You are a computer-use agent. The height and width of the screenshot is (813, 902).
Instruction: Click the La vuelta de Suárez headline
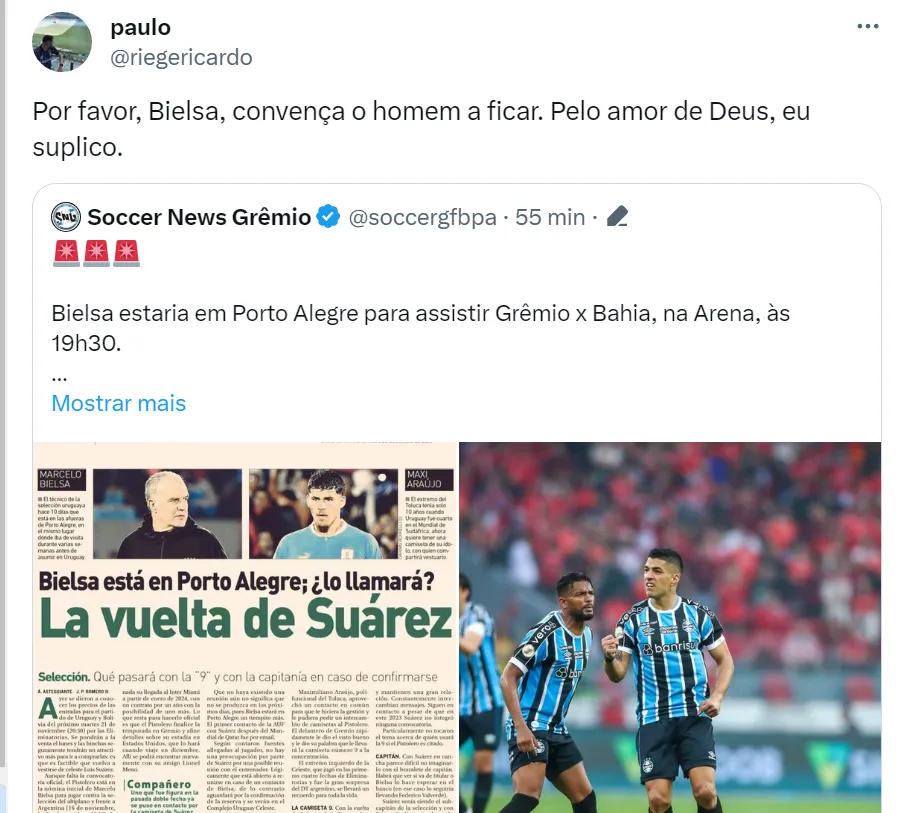(246, 619)
